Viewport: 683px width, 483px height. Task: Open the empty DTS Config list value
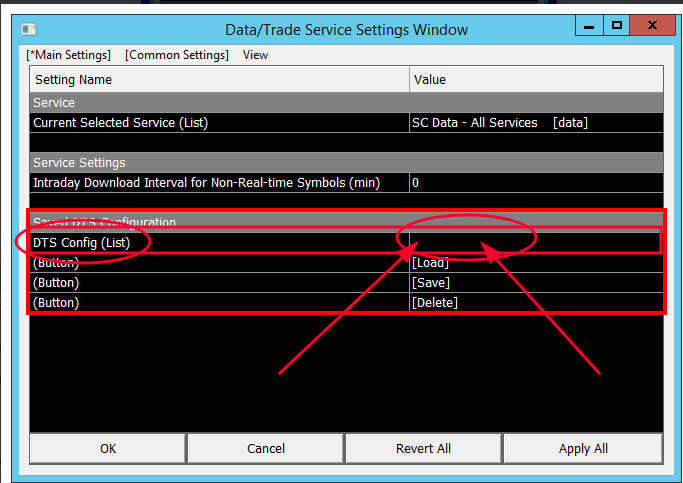point(536,243)
